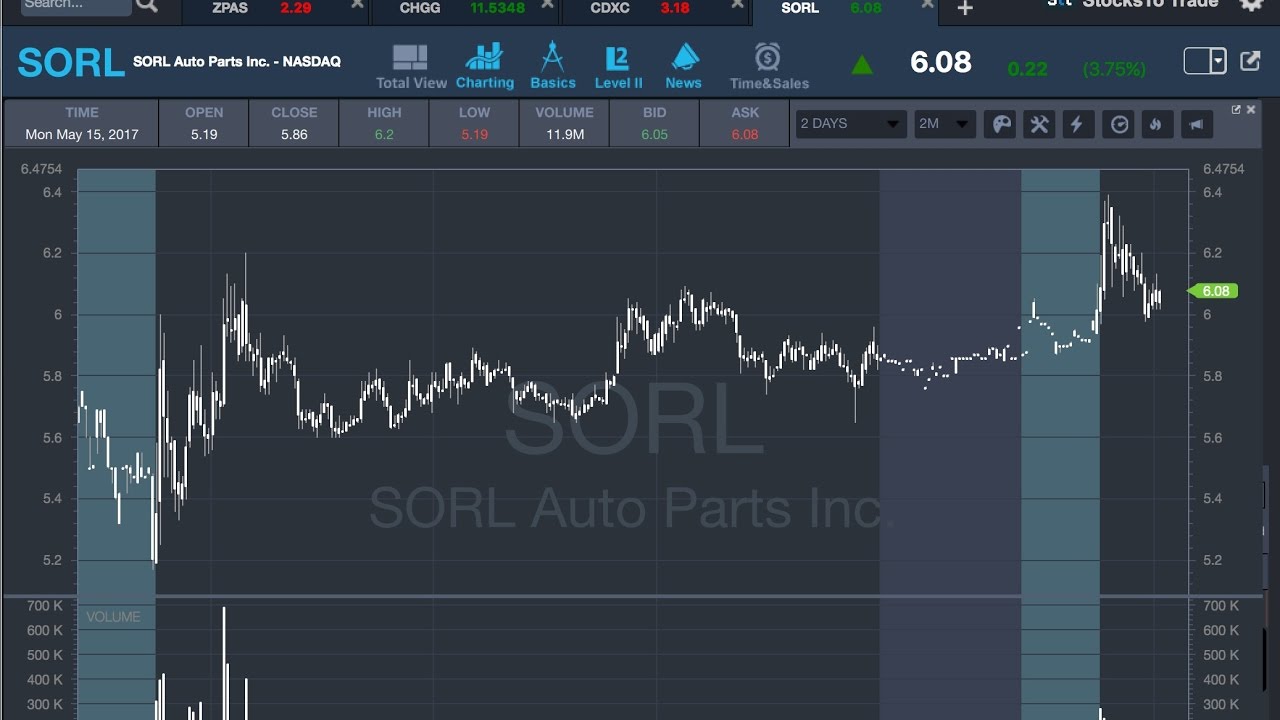Close the CHGG tab
Image resolution: width=1280 pixels, height=720 pixels.
[x=547, y=5]
